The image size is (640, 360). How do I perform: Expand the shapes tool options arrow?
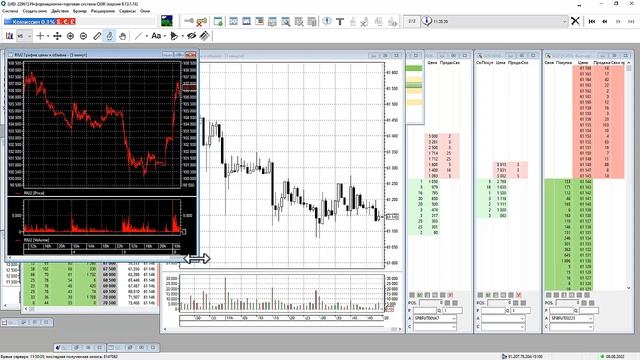click(x=182, y=36)
